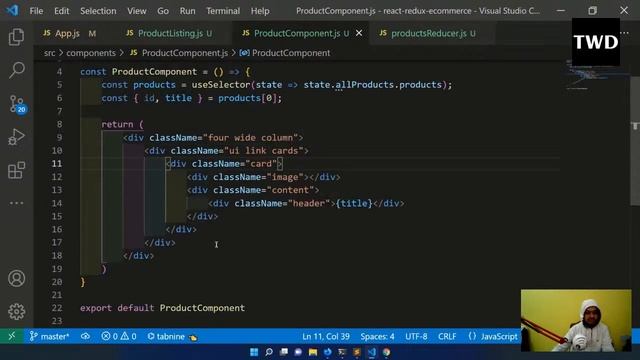Open the View menu
640x360 pixels.
136,11
